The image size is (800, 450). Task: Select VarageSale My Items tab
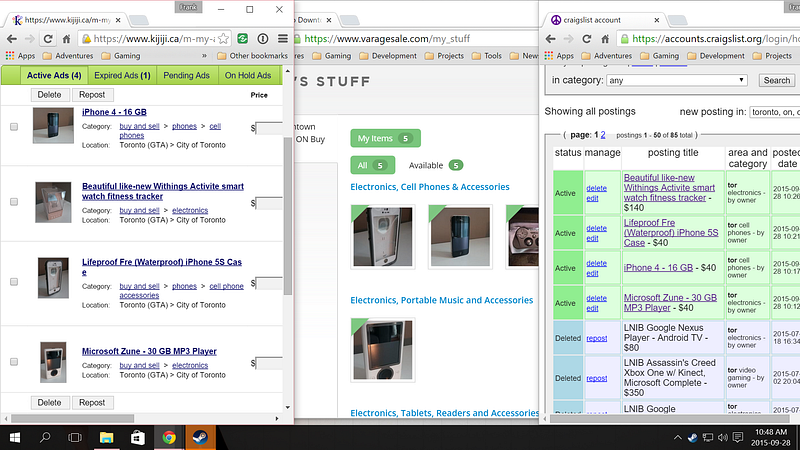(x=385, y=138)
